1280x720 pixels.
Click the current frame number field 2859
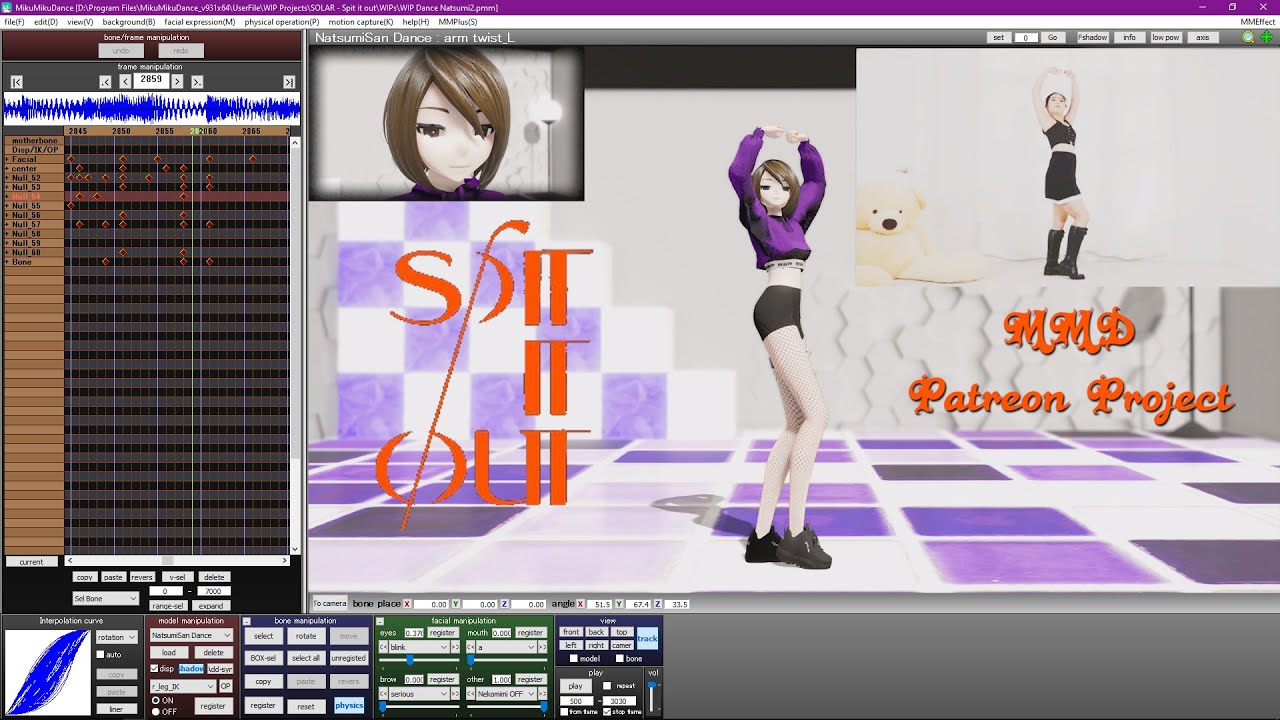click(x=151, y=80)
